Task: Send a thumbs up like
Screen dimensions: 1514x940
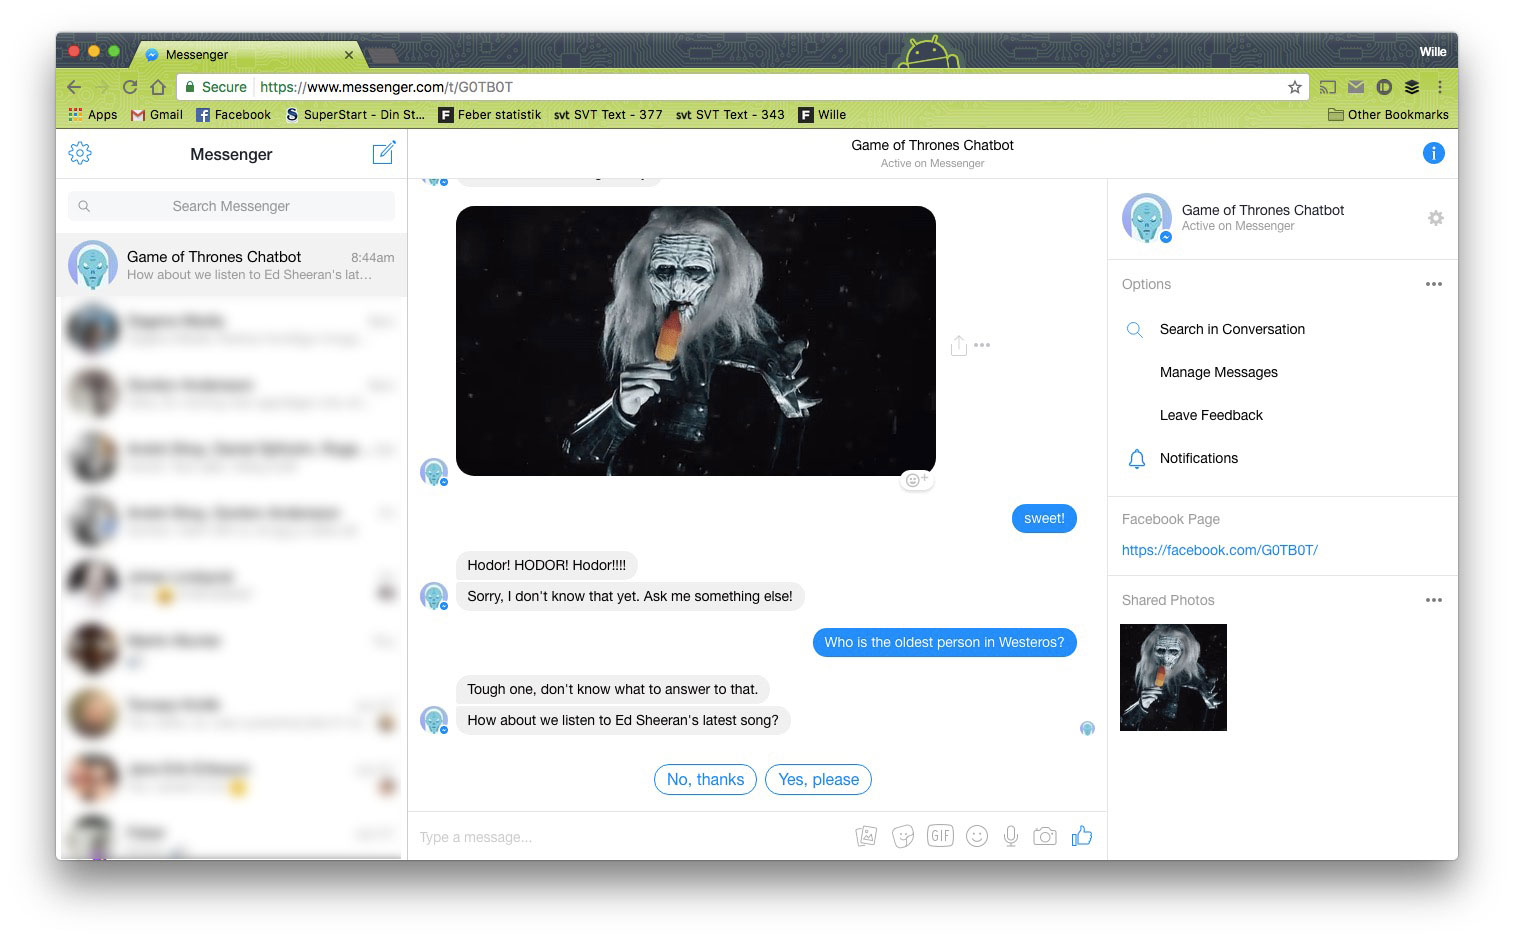Action: (1082, 836)
